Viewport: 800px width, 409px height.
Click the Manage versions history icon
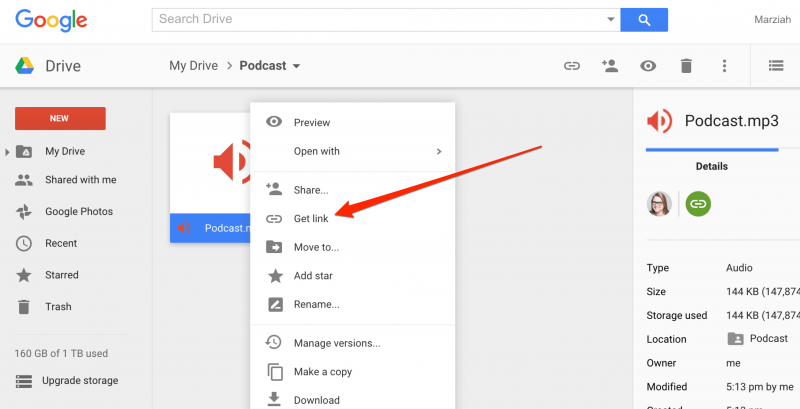tap(273, 342)
